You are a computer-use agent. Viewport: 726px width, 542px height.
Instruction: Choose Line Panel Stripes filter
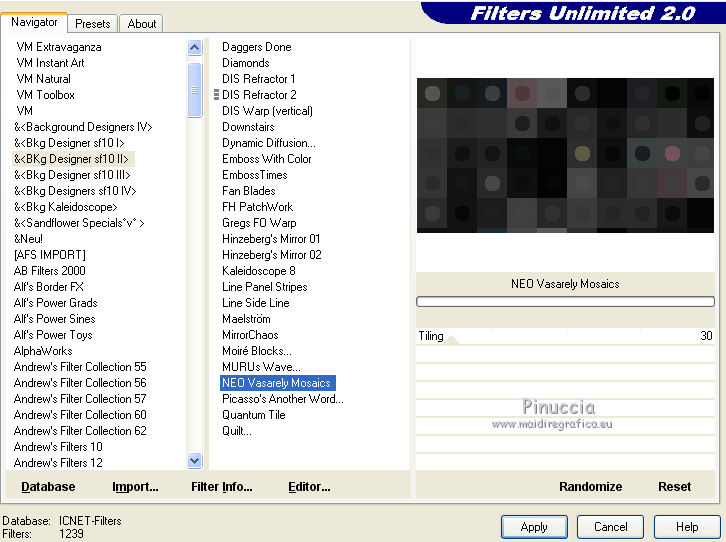[x=264, y=287]
